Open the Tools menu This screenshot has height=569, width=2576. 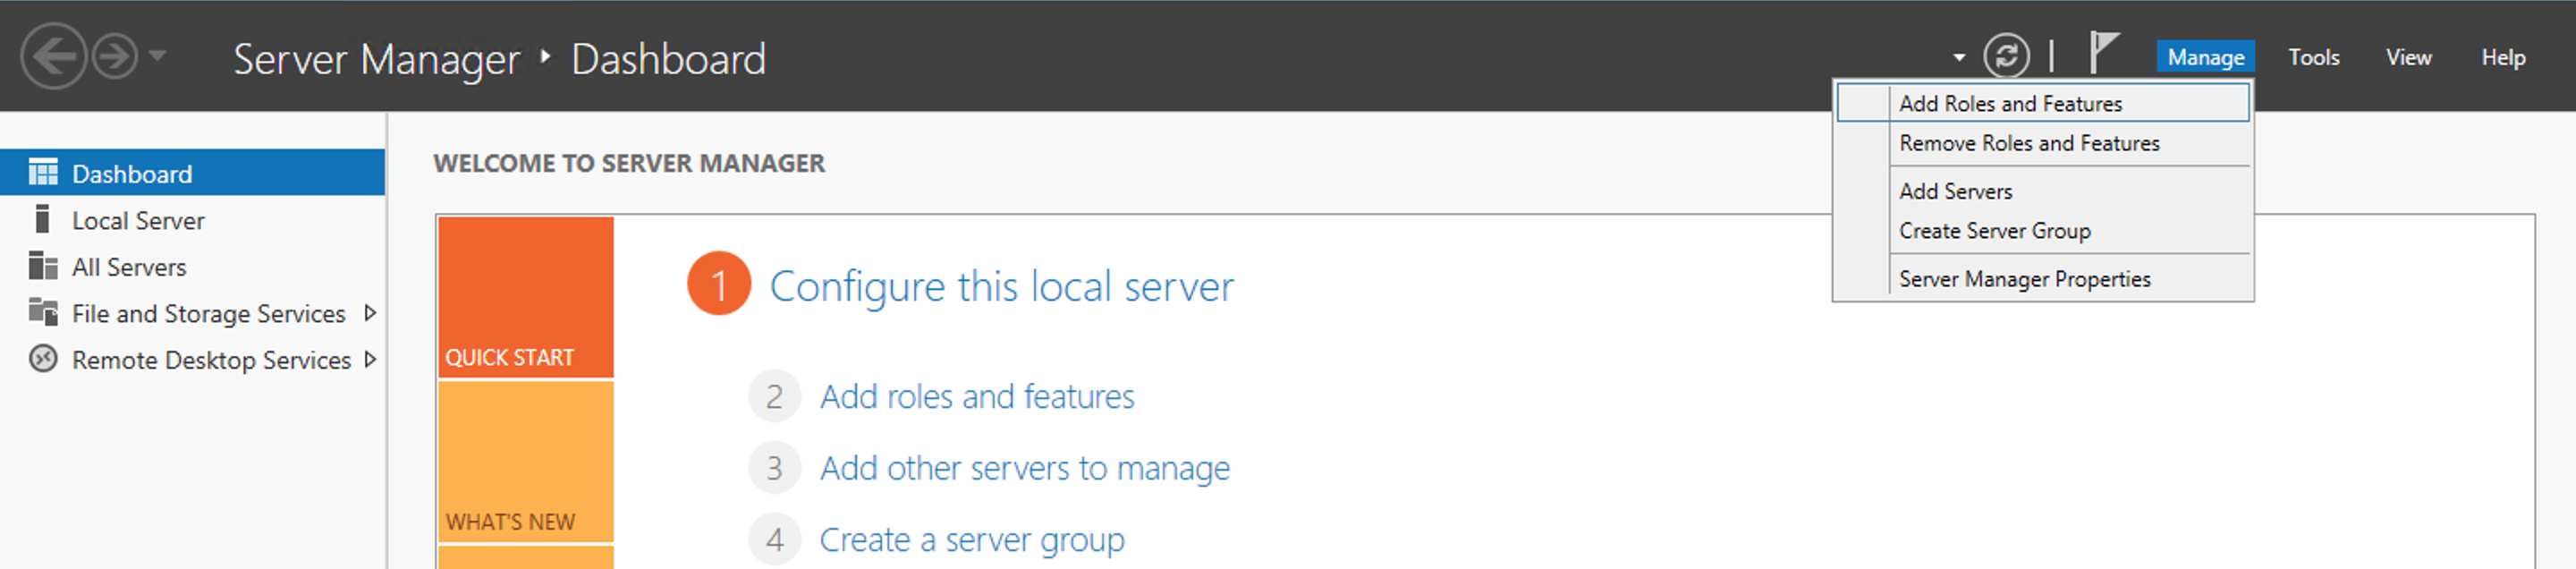pyautogui.click(x=2313, y=57)
